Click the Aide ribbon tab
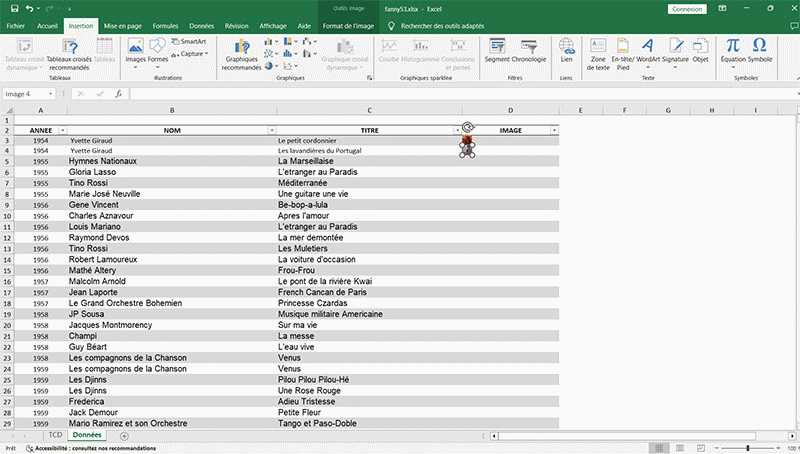 tap(304, 26)
